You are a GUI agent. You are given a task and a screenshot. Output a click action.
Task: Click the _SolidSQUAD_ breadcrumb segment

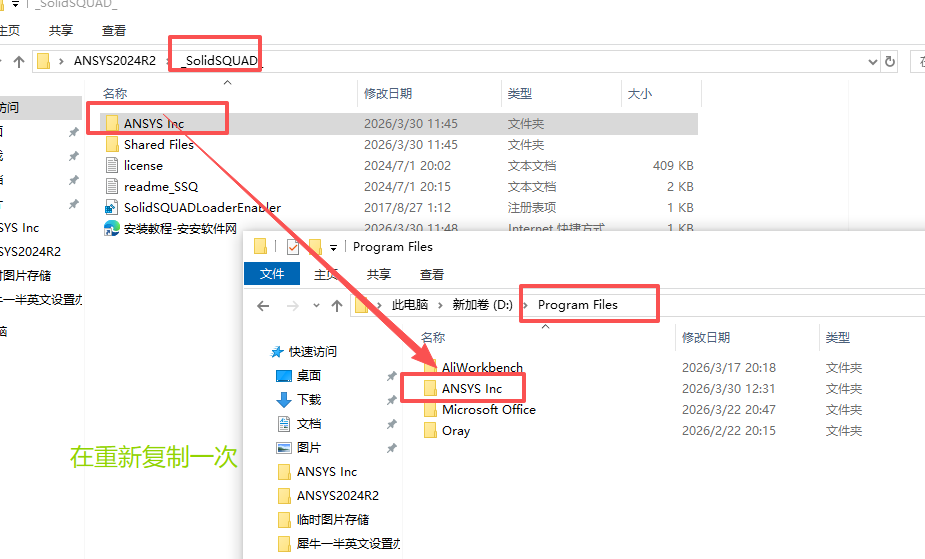coord(222,61)
